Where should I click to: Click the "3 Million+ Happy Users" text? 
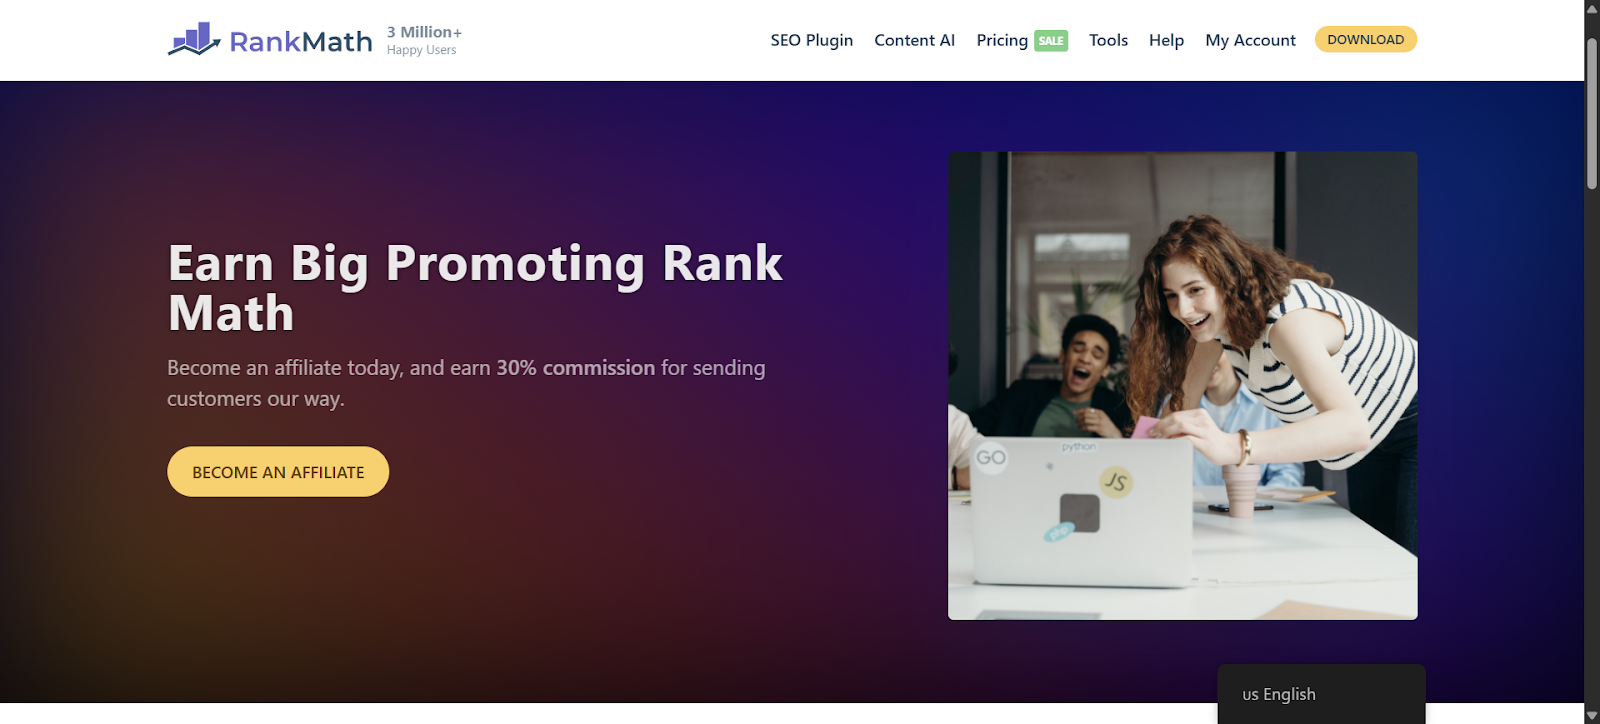[x=424, y=40]
